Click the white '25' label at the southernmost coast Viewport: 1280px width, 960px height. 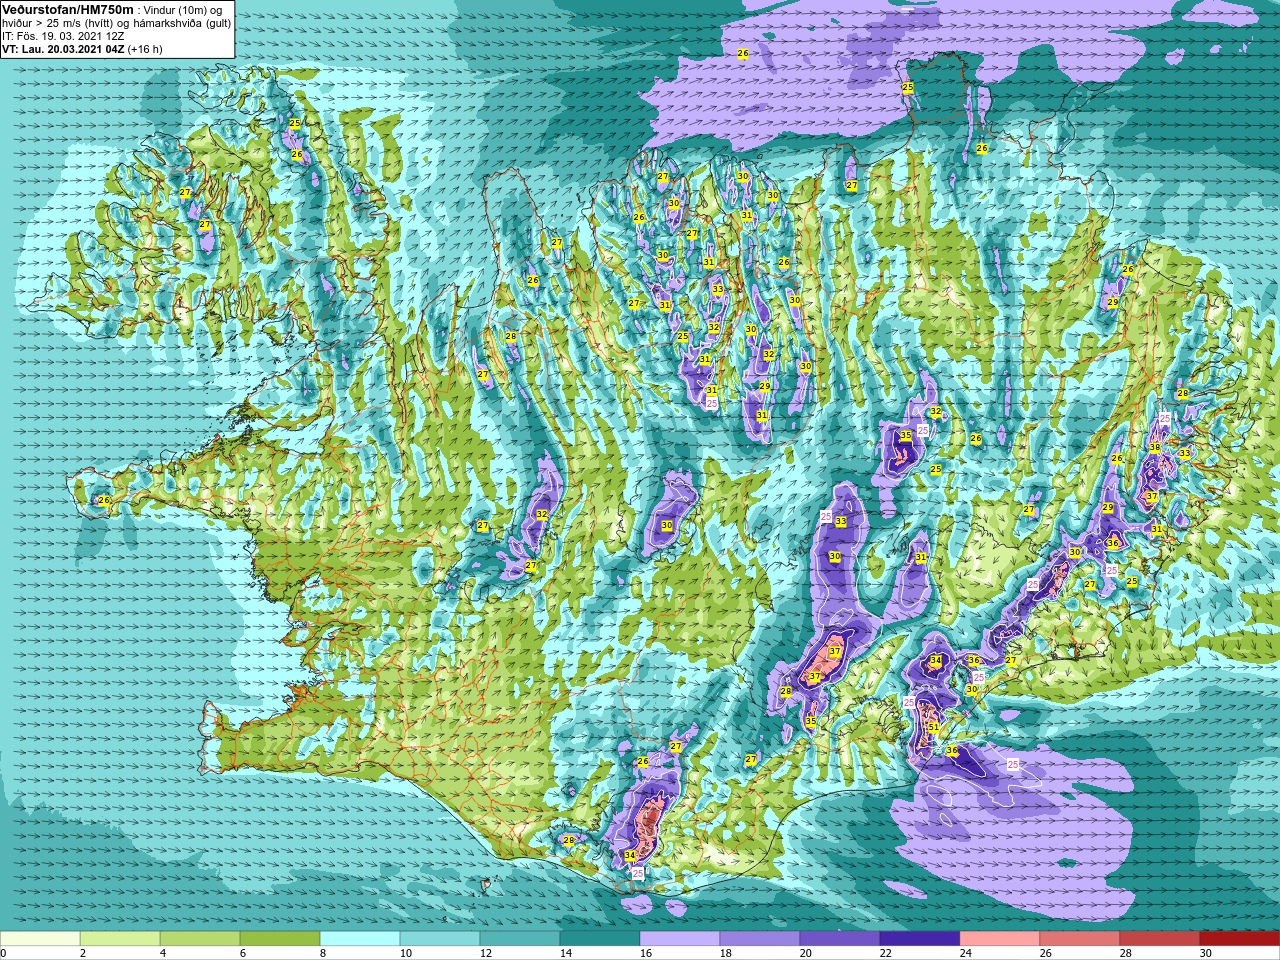pos(638,873)
